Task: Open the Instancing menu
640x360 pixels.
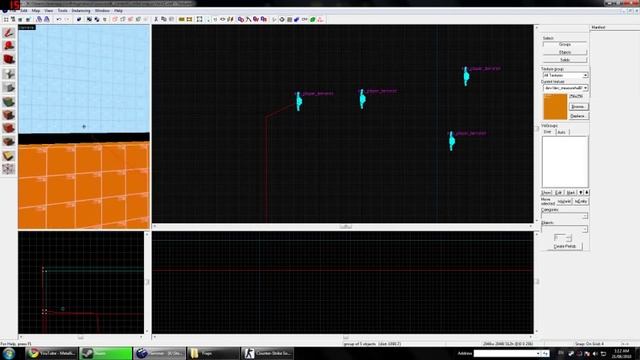Action: [x=81, y=11]
